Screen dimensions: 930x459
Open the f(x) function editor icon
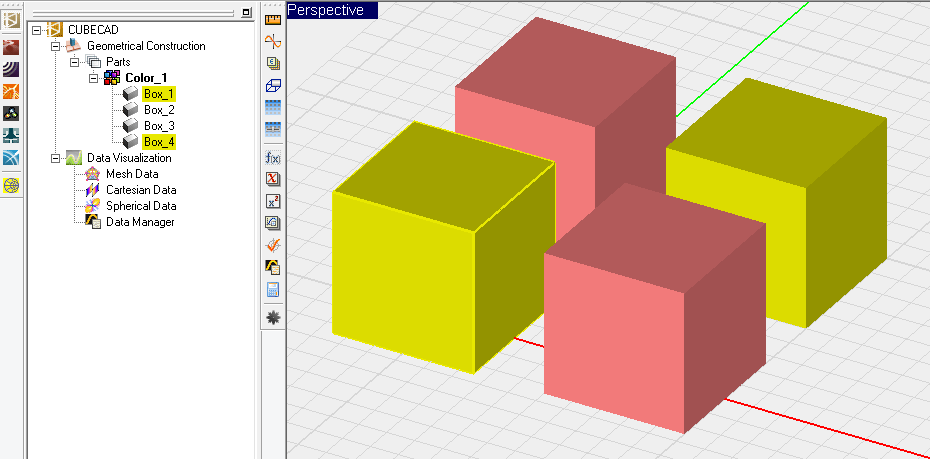coord(272,157)
